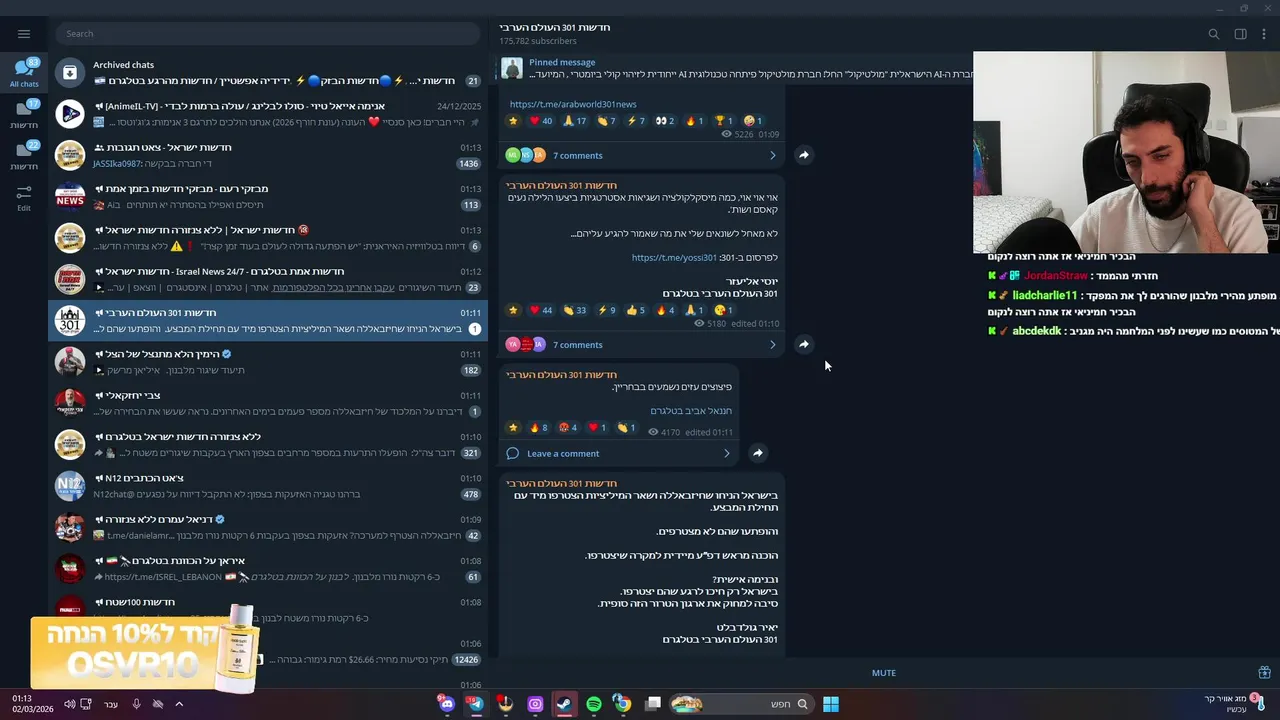Expand the Leave a comment thread arrow
The height and width of the screenshot is (720, 1280).
pyautogui.click(x=727, y=453)
